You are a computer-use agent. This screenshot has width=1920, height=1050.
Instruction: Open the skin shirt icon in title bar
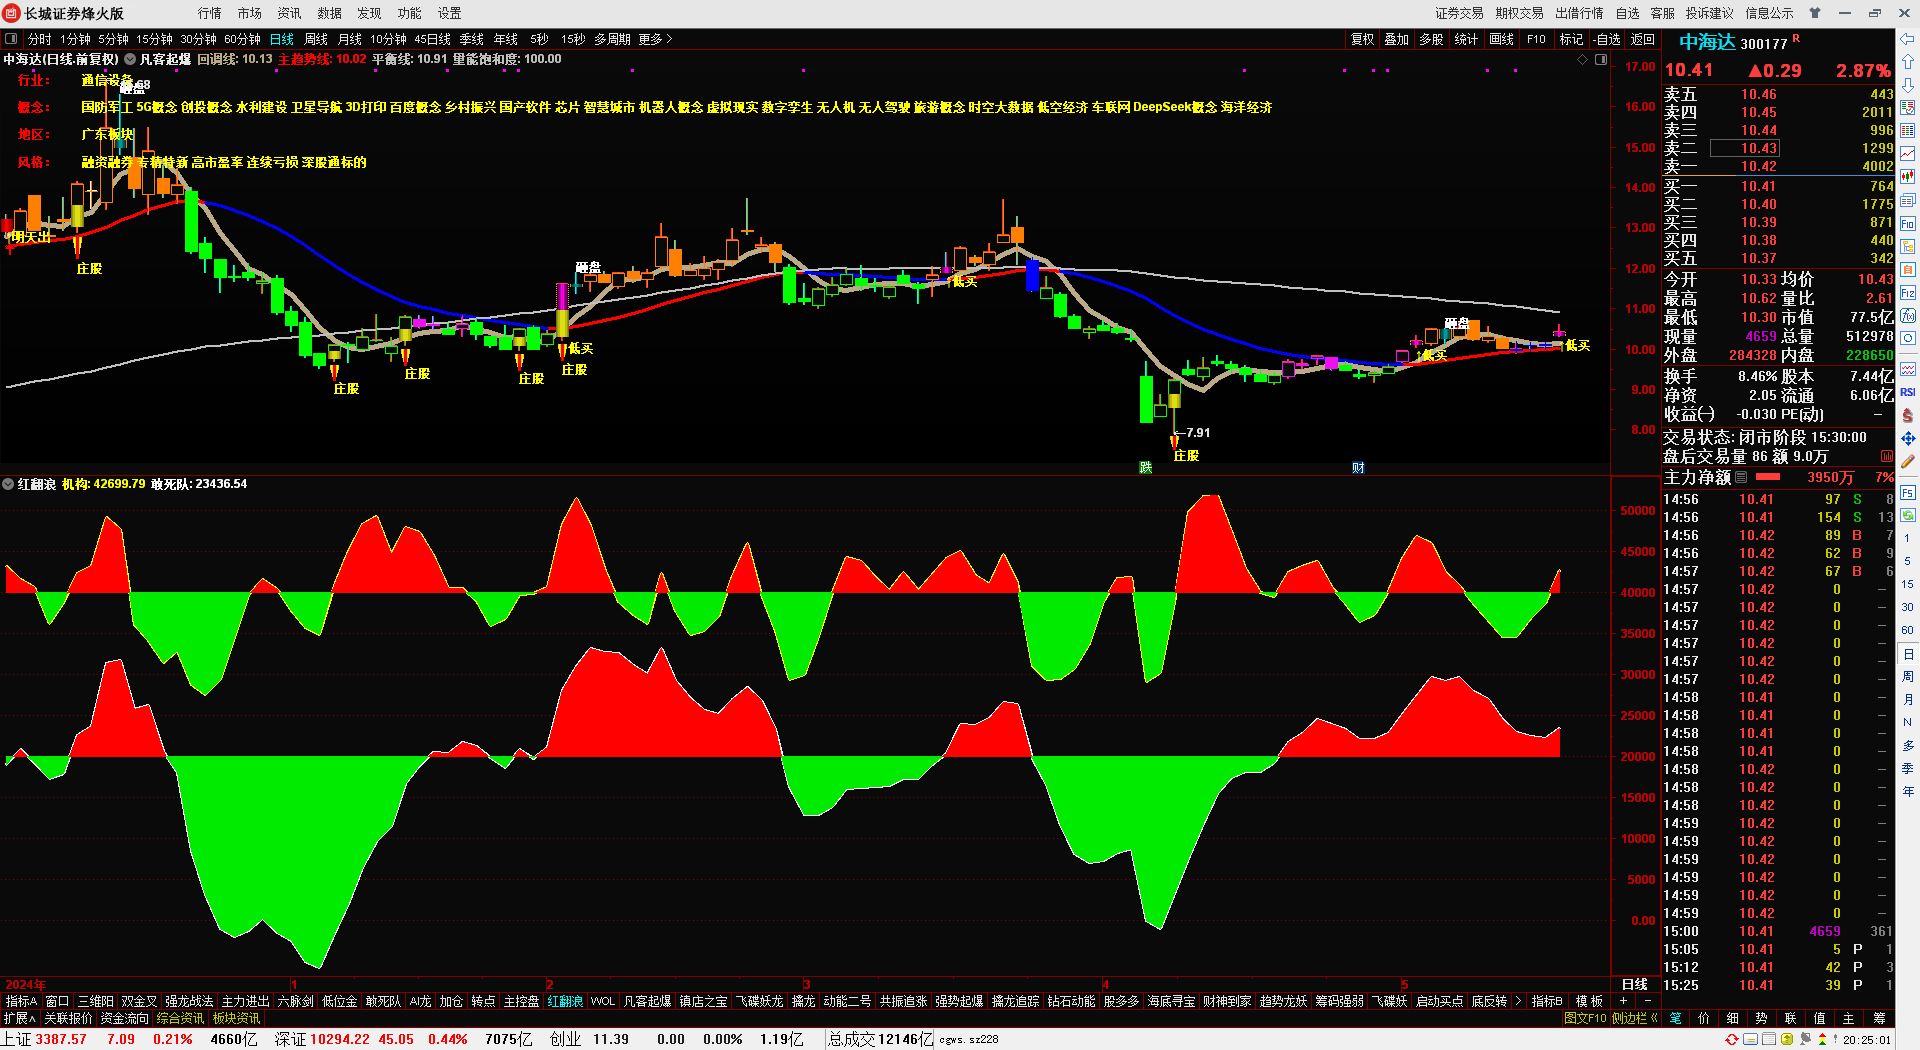tap(1815, 13)
